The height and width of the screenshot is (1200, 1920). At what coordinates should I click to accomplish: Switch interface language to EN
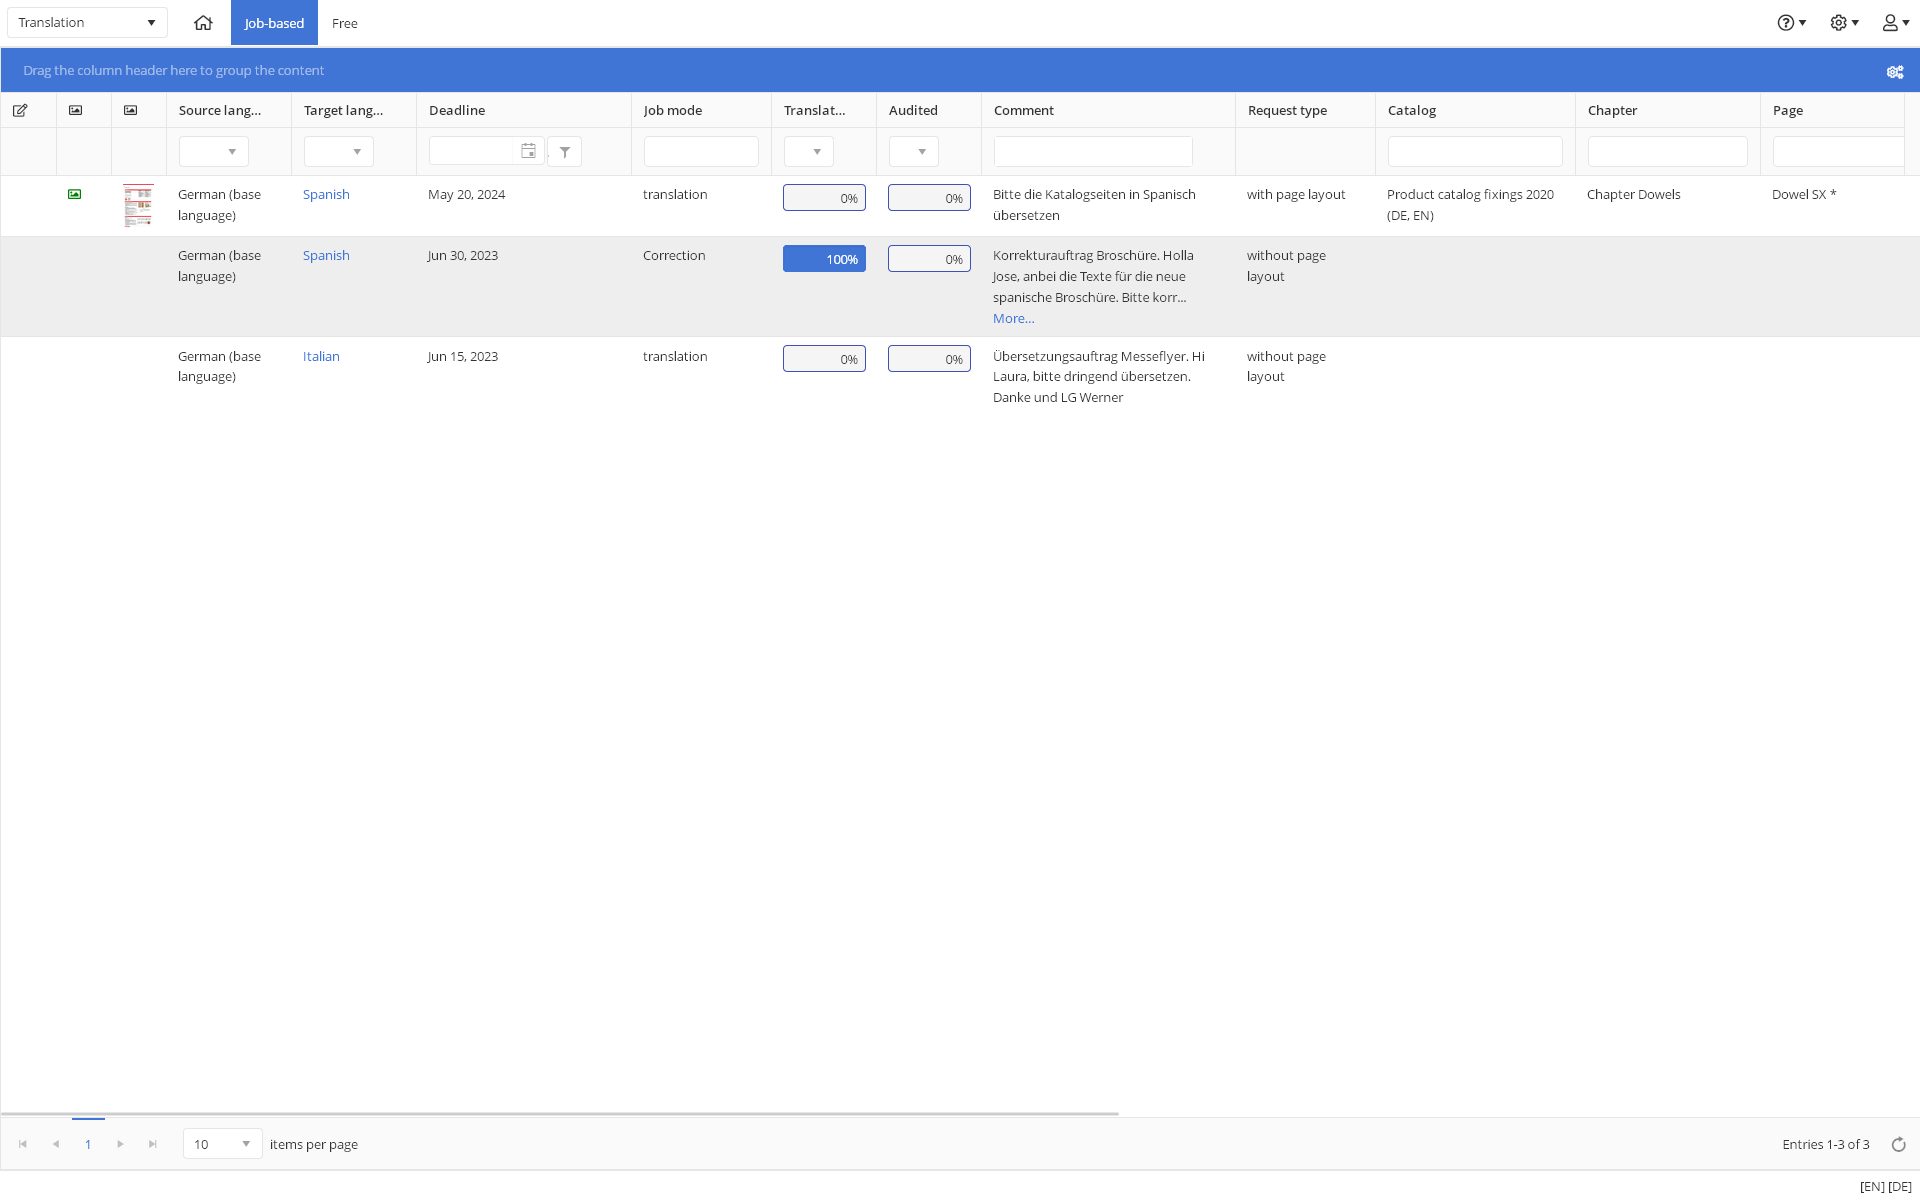(x=1872, y=1187)
